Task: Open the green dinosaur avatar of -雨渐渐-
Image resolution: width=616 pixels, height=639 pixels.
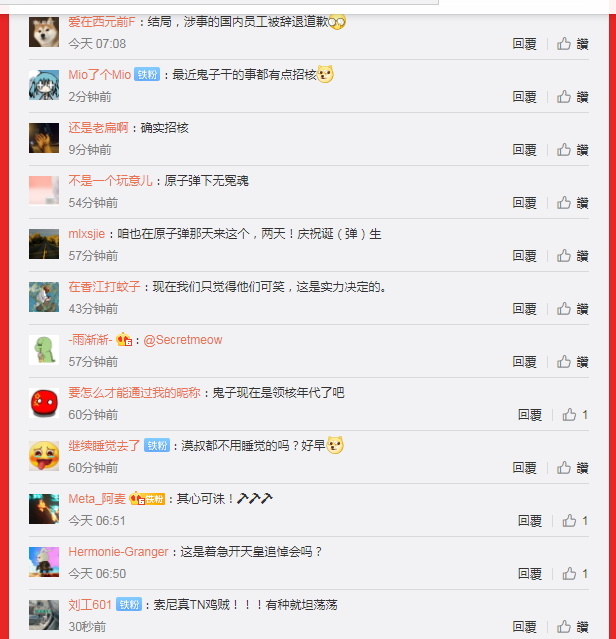Action: point(44,350)
